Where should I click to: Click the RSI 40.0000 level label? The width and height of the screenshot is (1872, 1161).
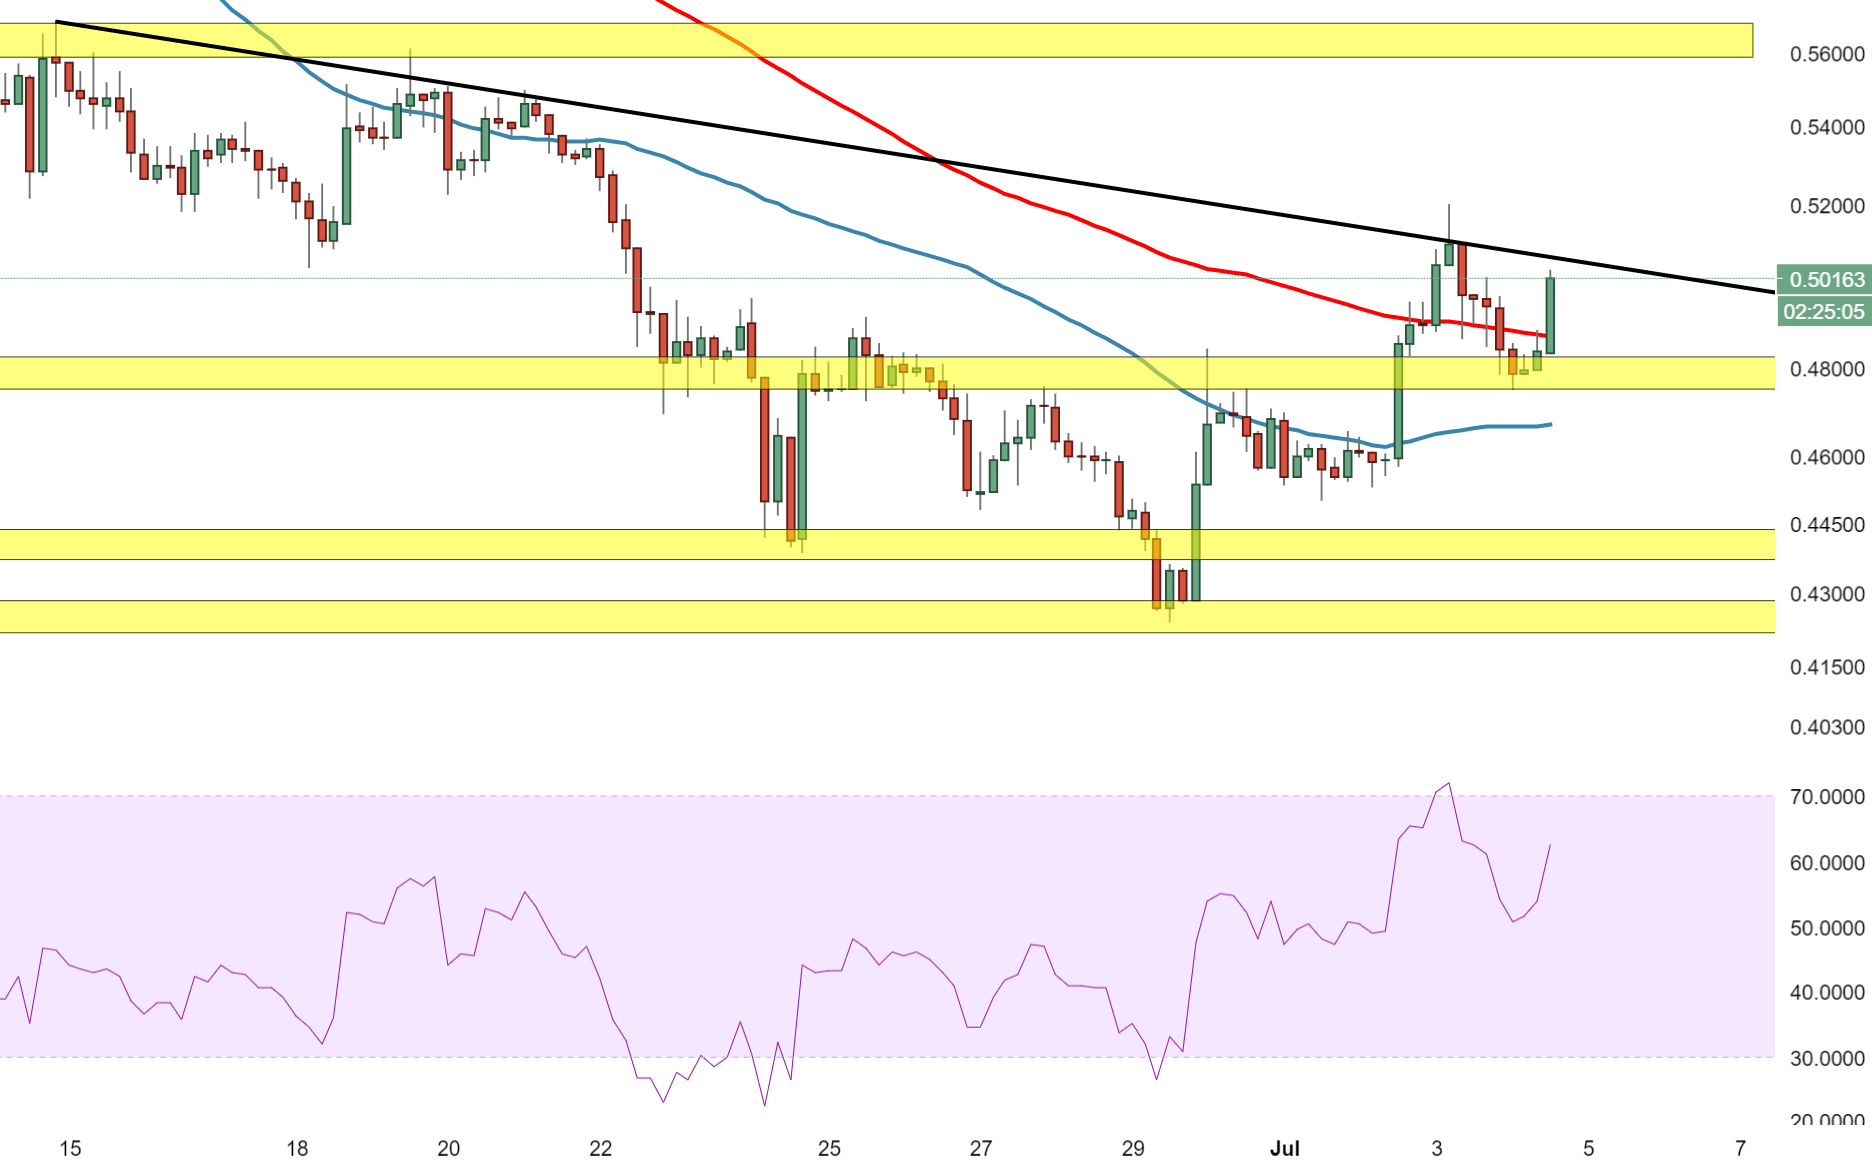pyautogui.click(x=1827, y=992)
